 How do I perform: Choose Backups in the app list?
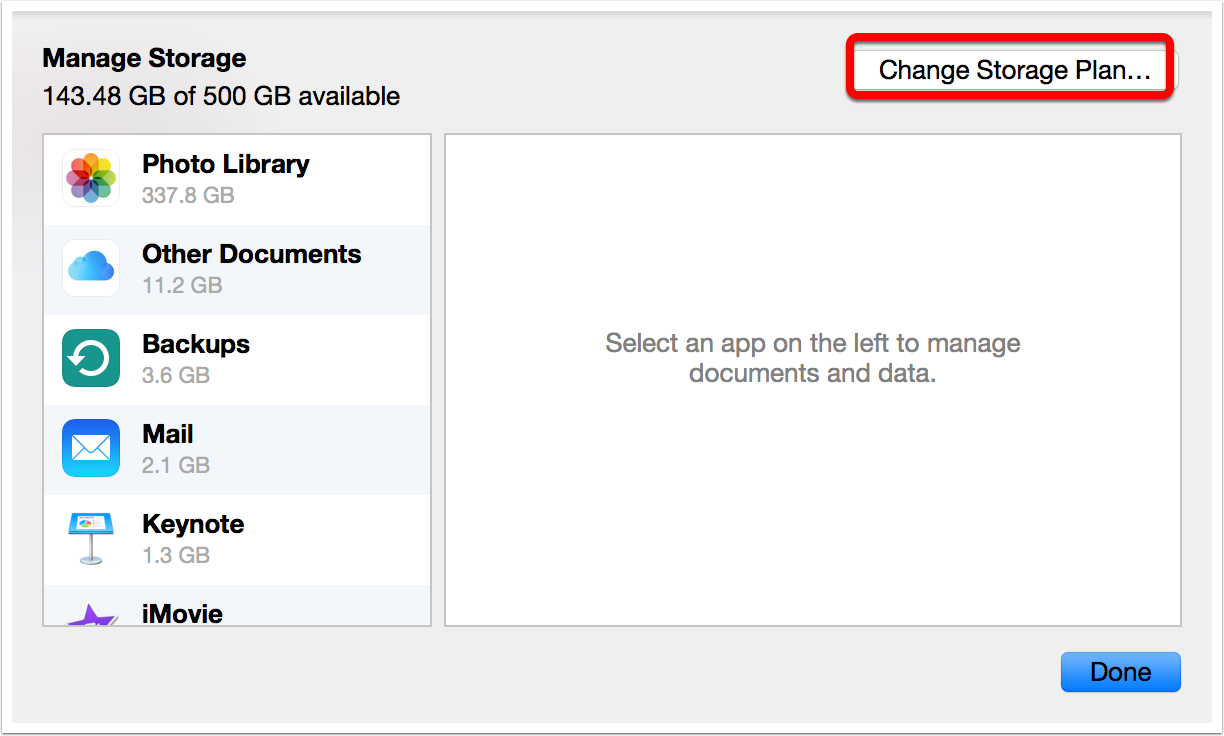pos(196,344)
